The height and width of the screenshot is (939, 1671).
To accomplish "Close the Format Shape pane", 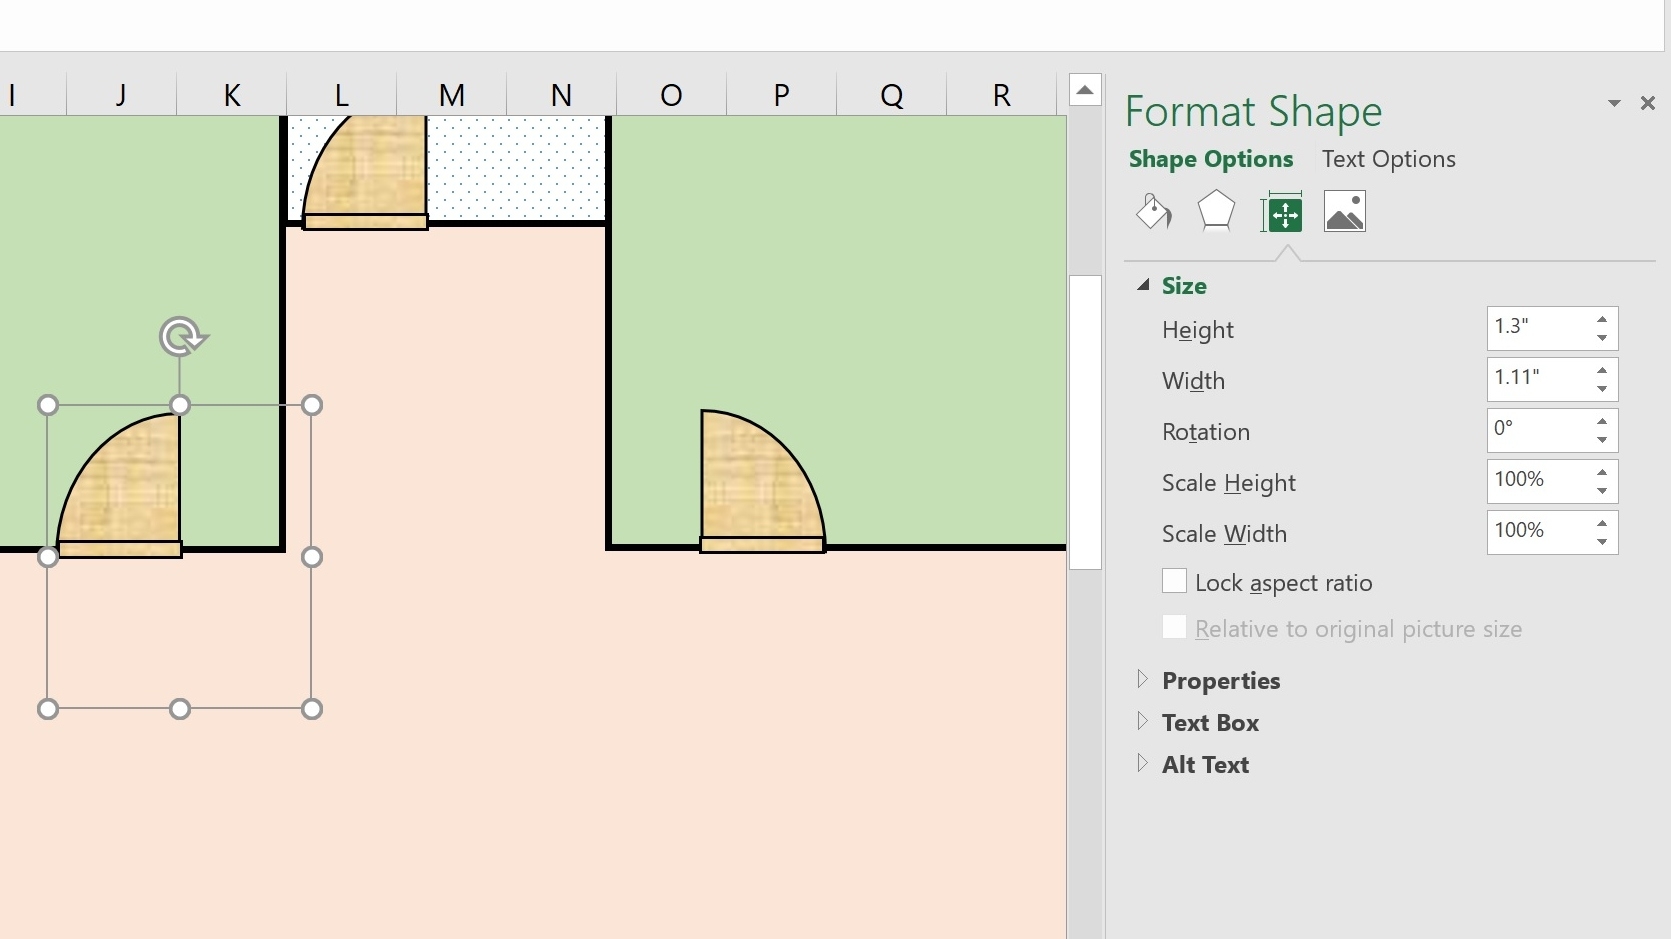I will pos(1647,104).
